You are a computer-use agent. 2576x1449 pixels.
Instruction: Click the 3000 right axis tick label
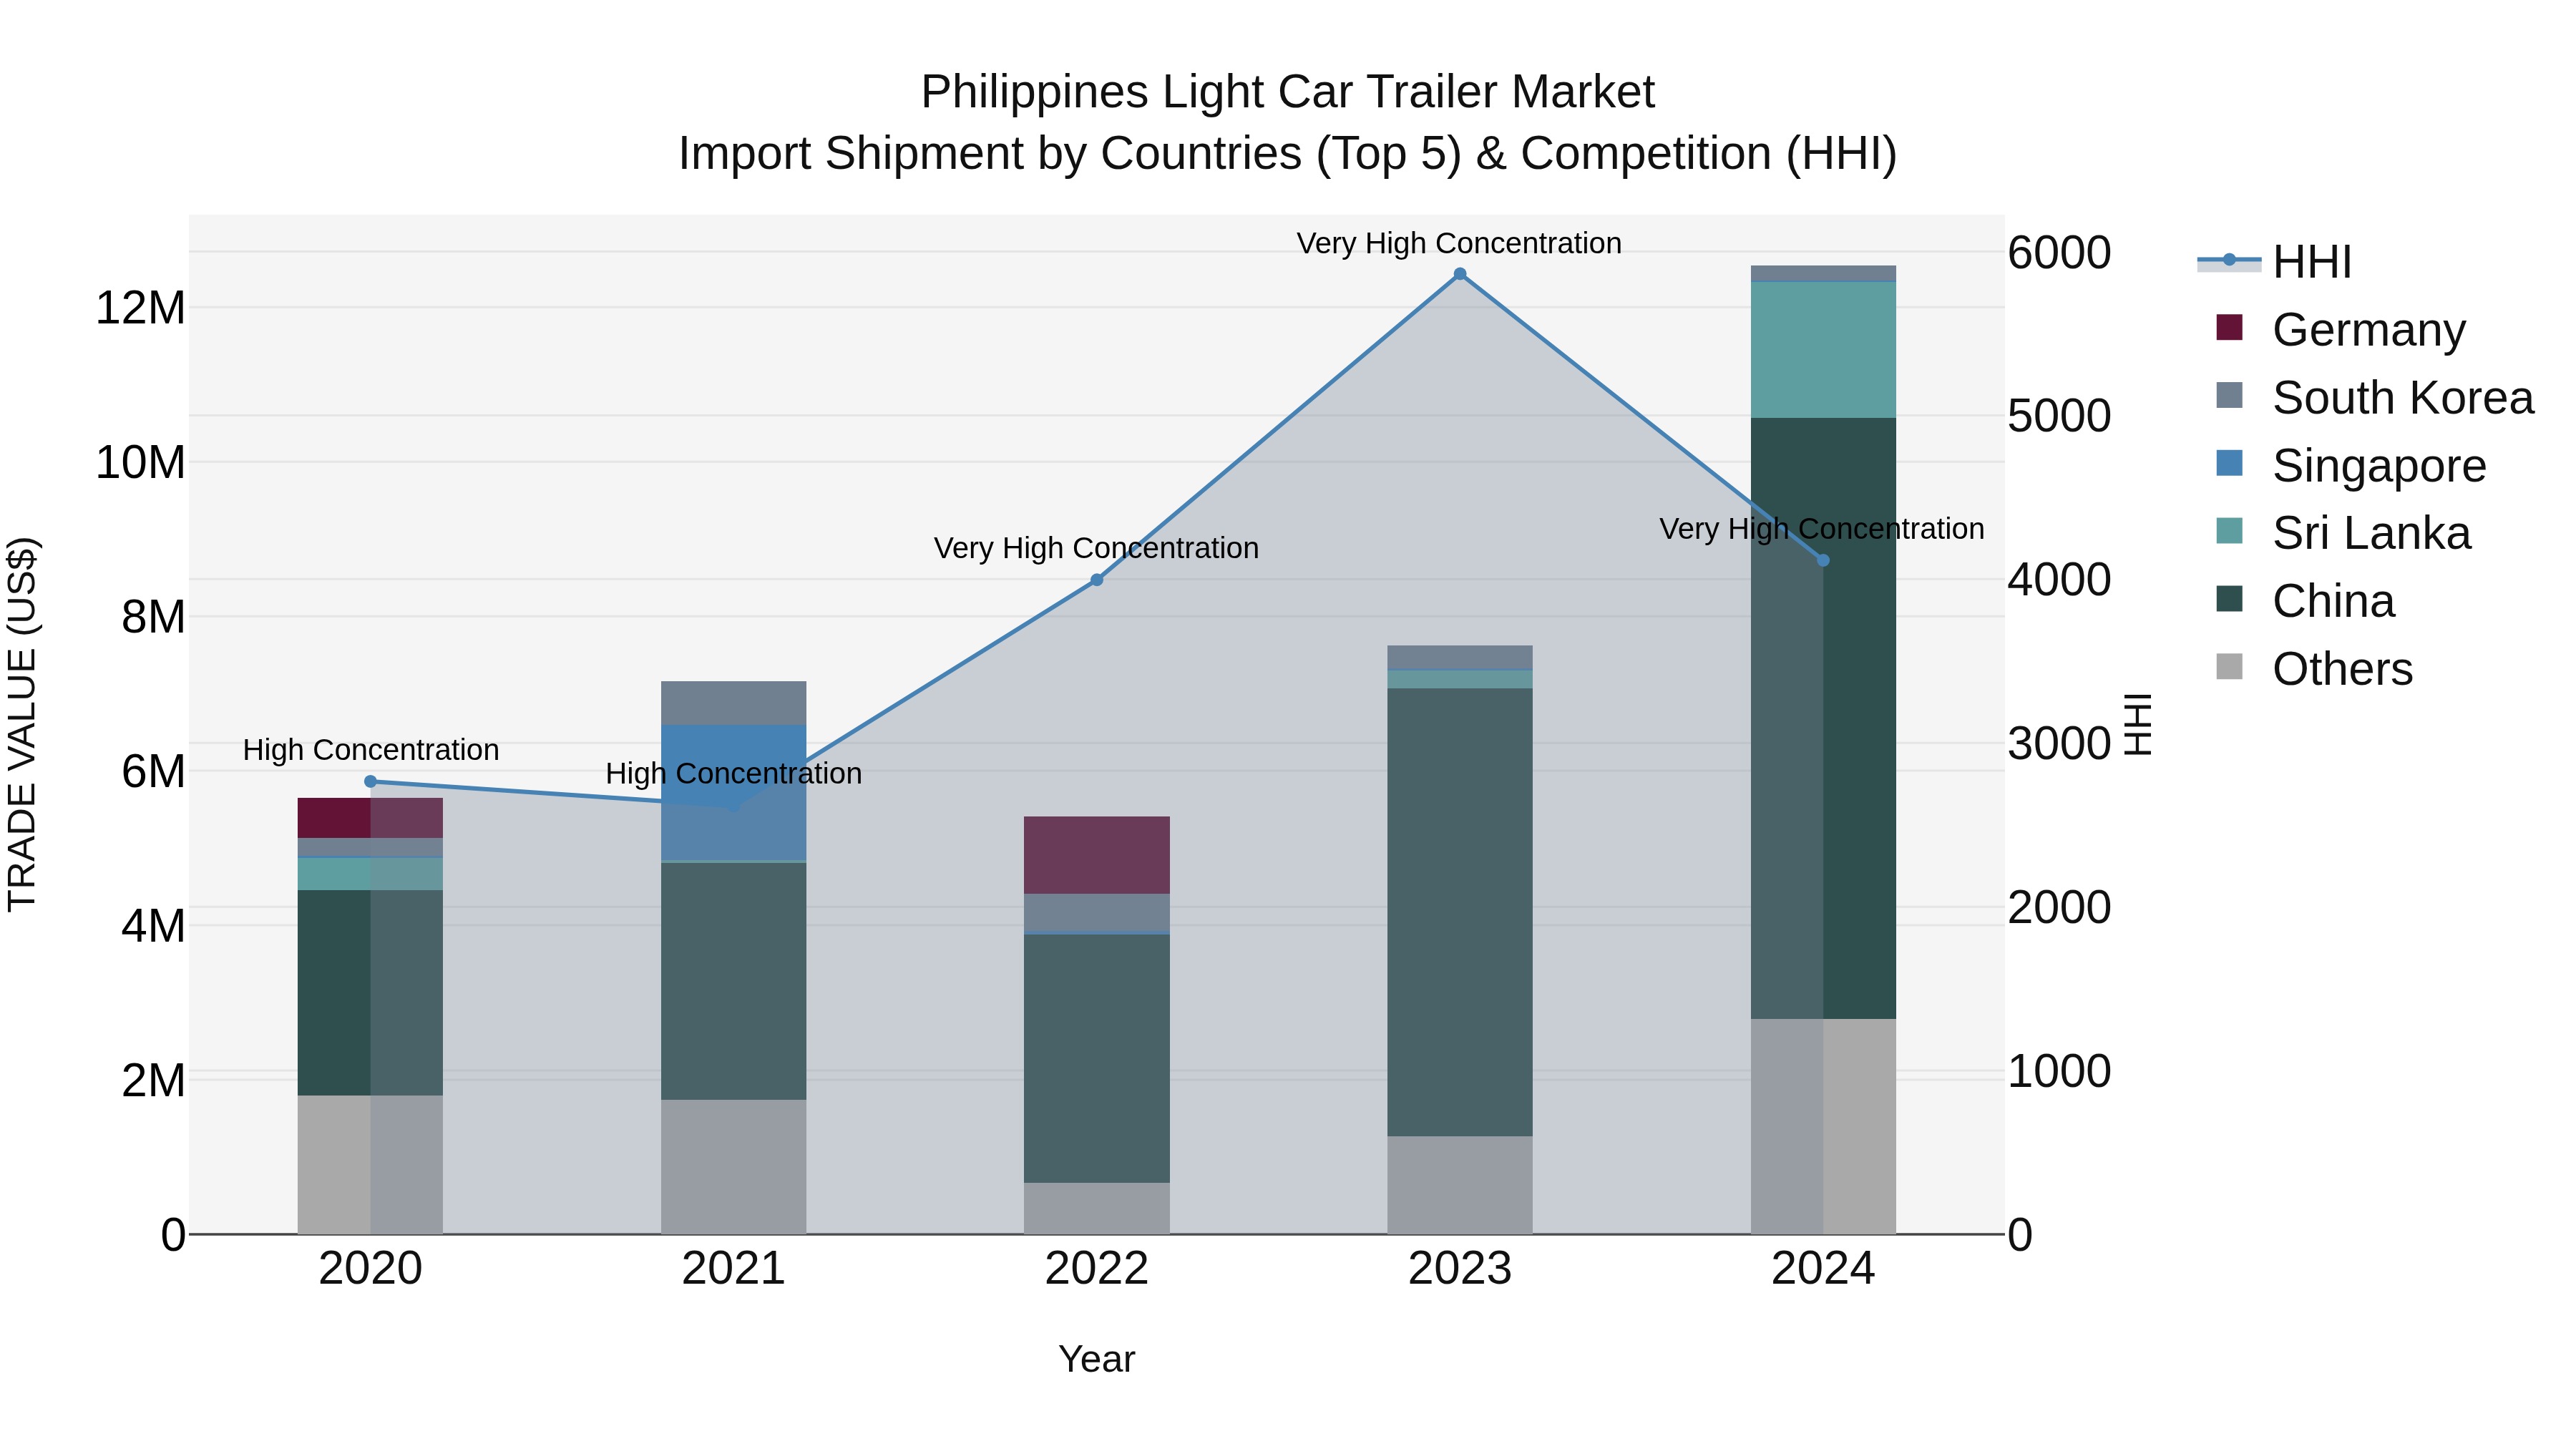(x=2059, y=744)
